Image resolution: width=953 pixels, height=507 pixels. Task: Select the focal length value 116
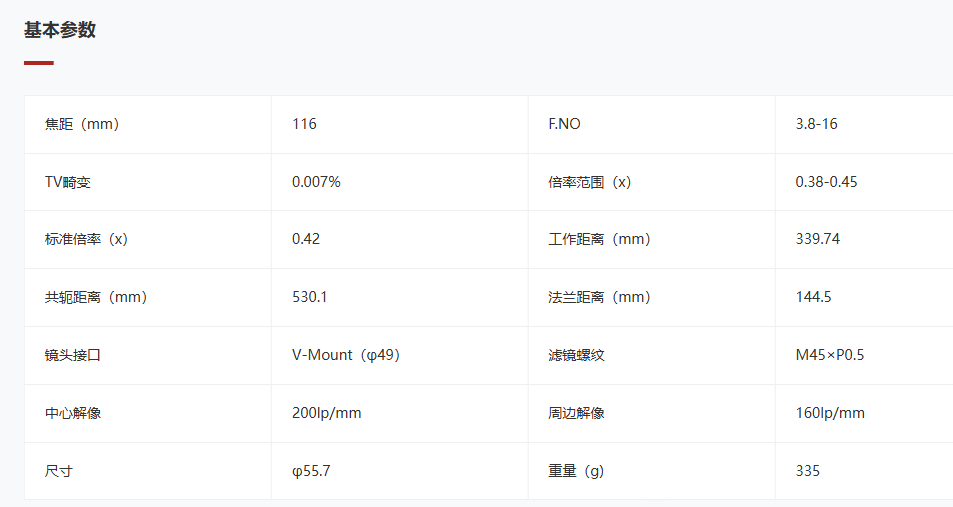304,124
